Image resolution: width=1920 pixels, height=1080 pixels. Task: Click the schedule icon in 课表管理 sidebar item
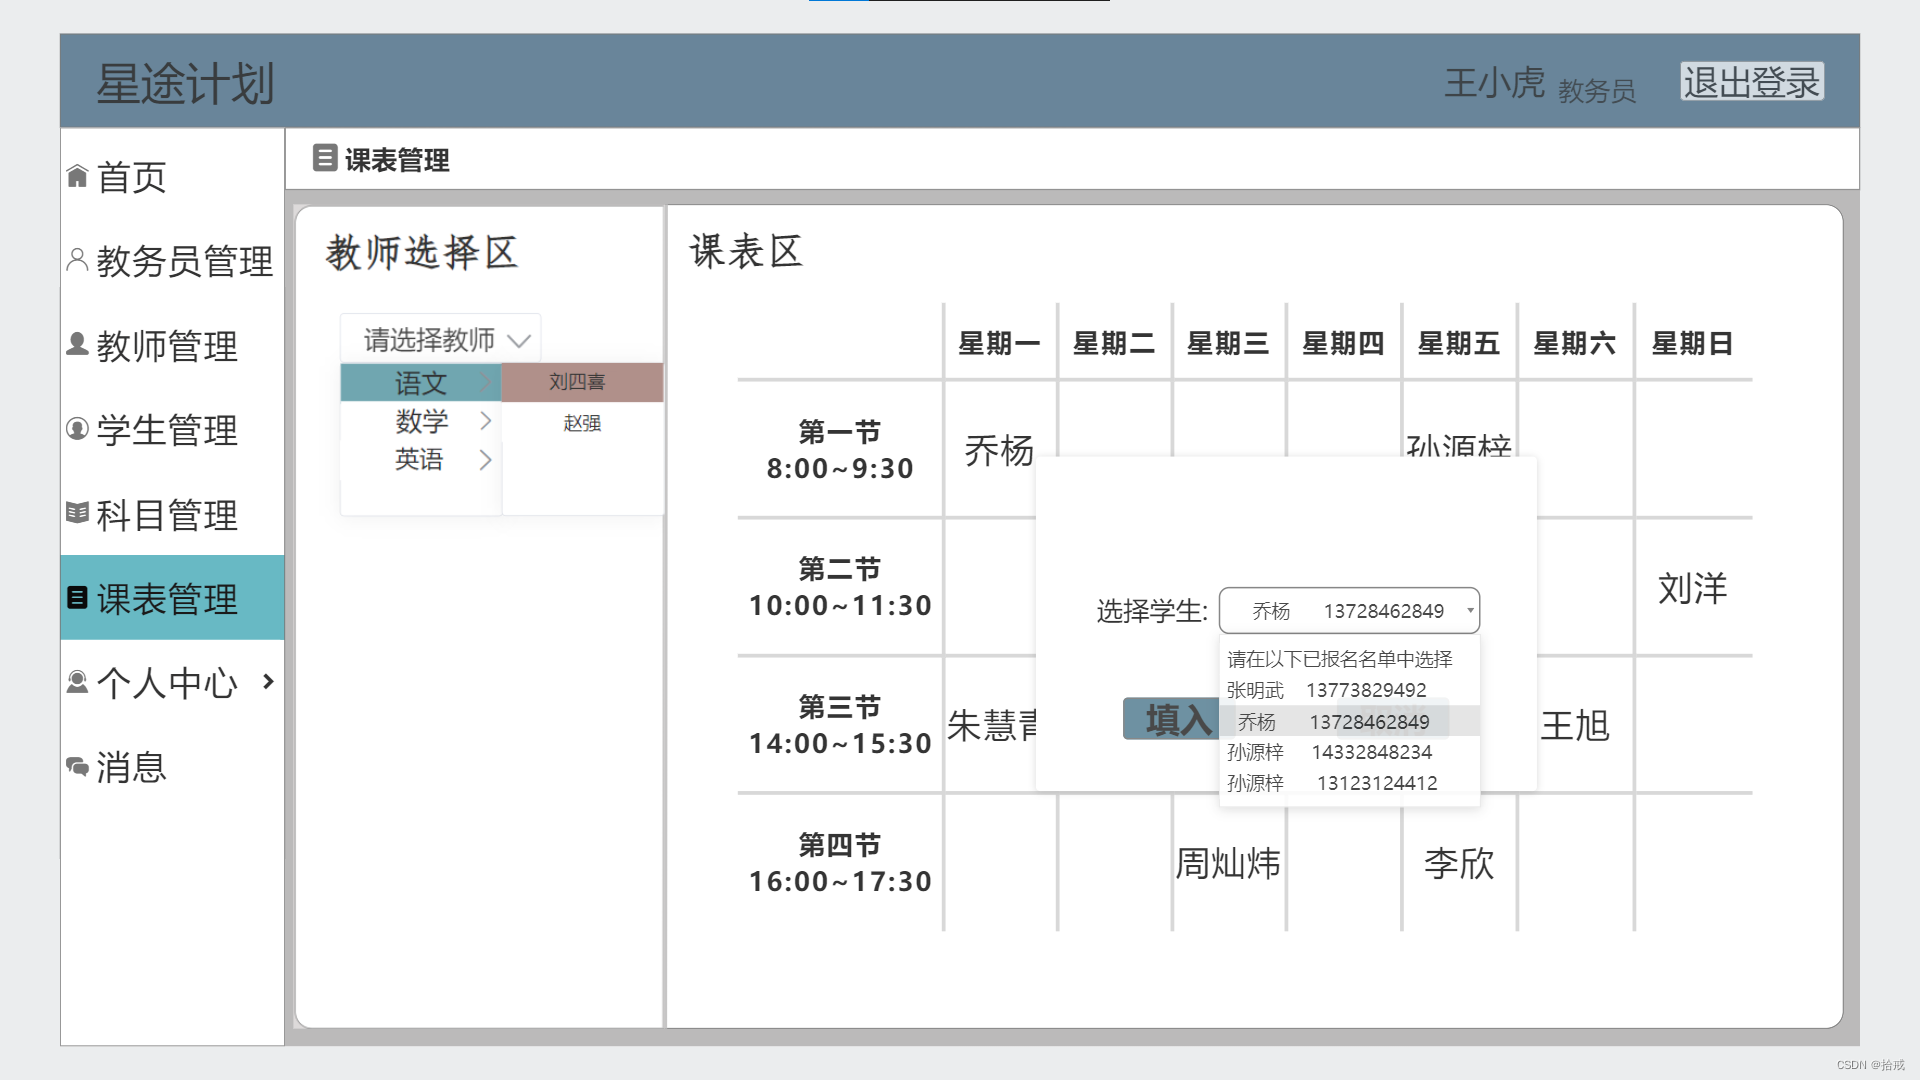click(77, 598)
